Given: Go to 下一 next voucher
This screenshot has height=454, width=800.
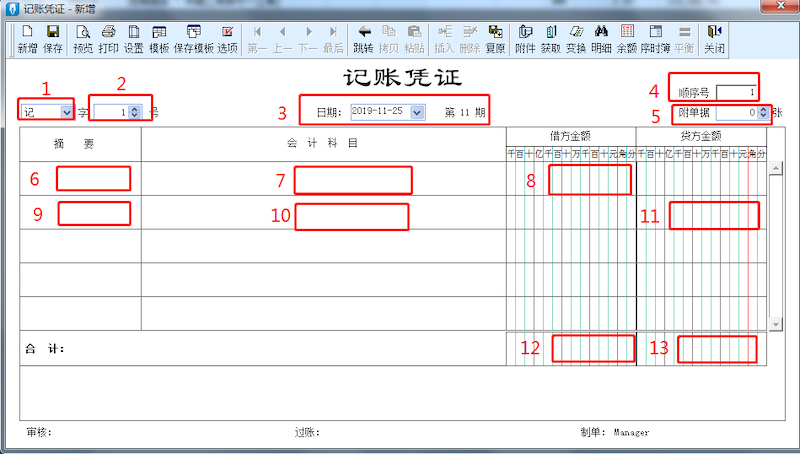Looking at the screenshot, I should coord(308,39).
